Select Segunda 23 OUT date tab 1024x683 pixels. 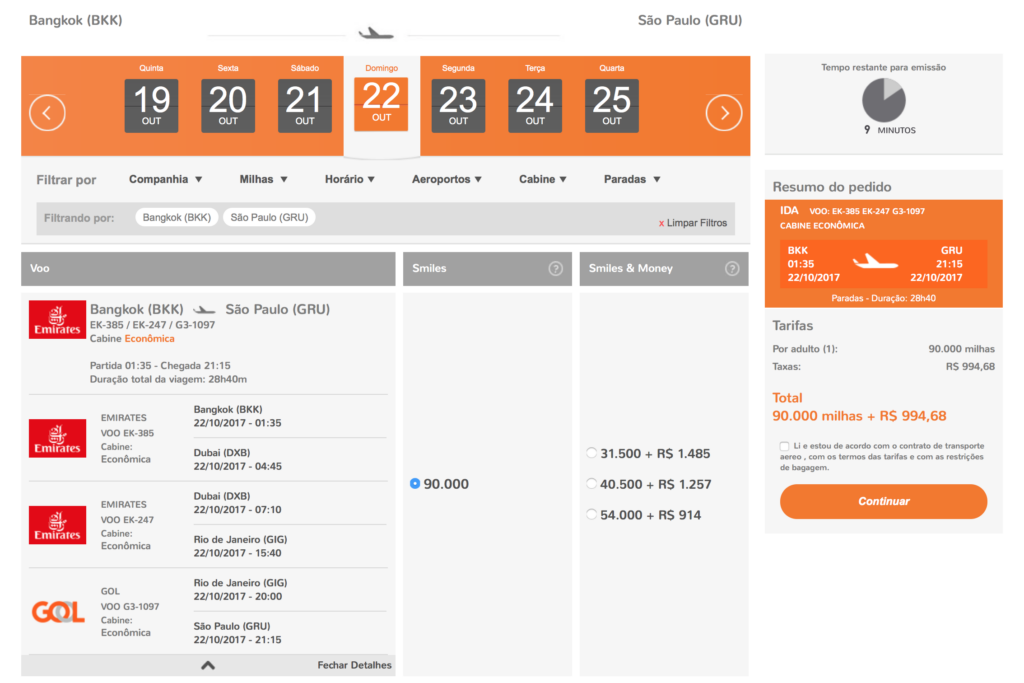tap(458, 99)
